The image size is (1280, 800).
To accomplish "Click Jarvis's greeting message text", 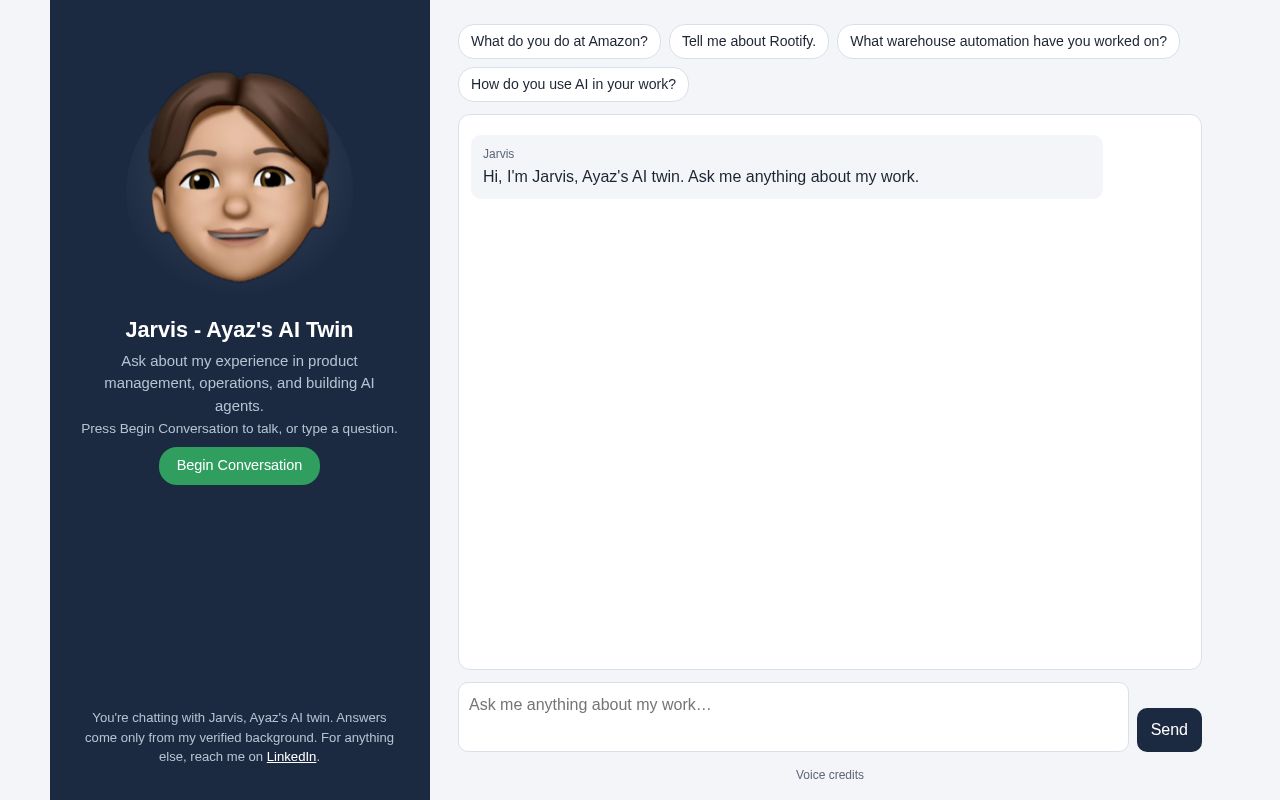I will coord(701,177).
